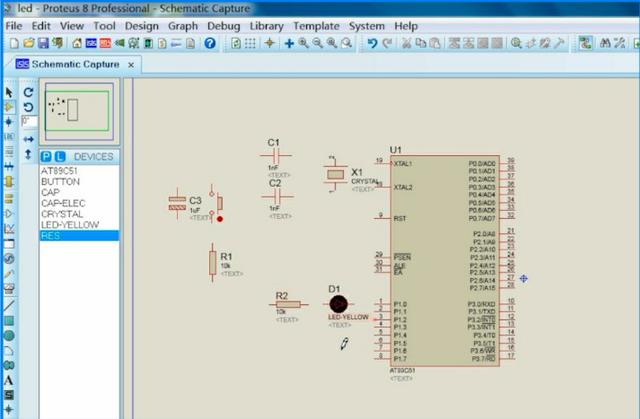
Task: Click the Zoom Out magnifier icon
Action: (x=318, y=43)
